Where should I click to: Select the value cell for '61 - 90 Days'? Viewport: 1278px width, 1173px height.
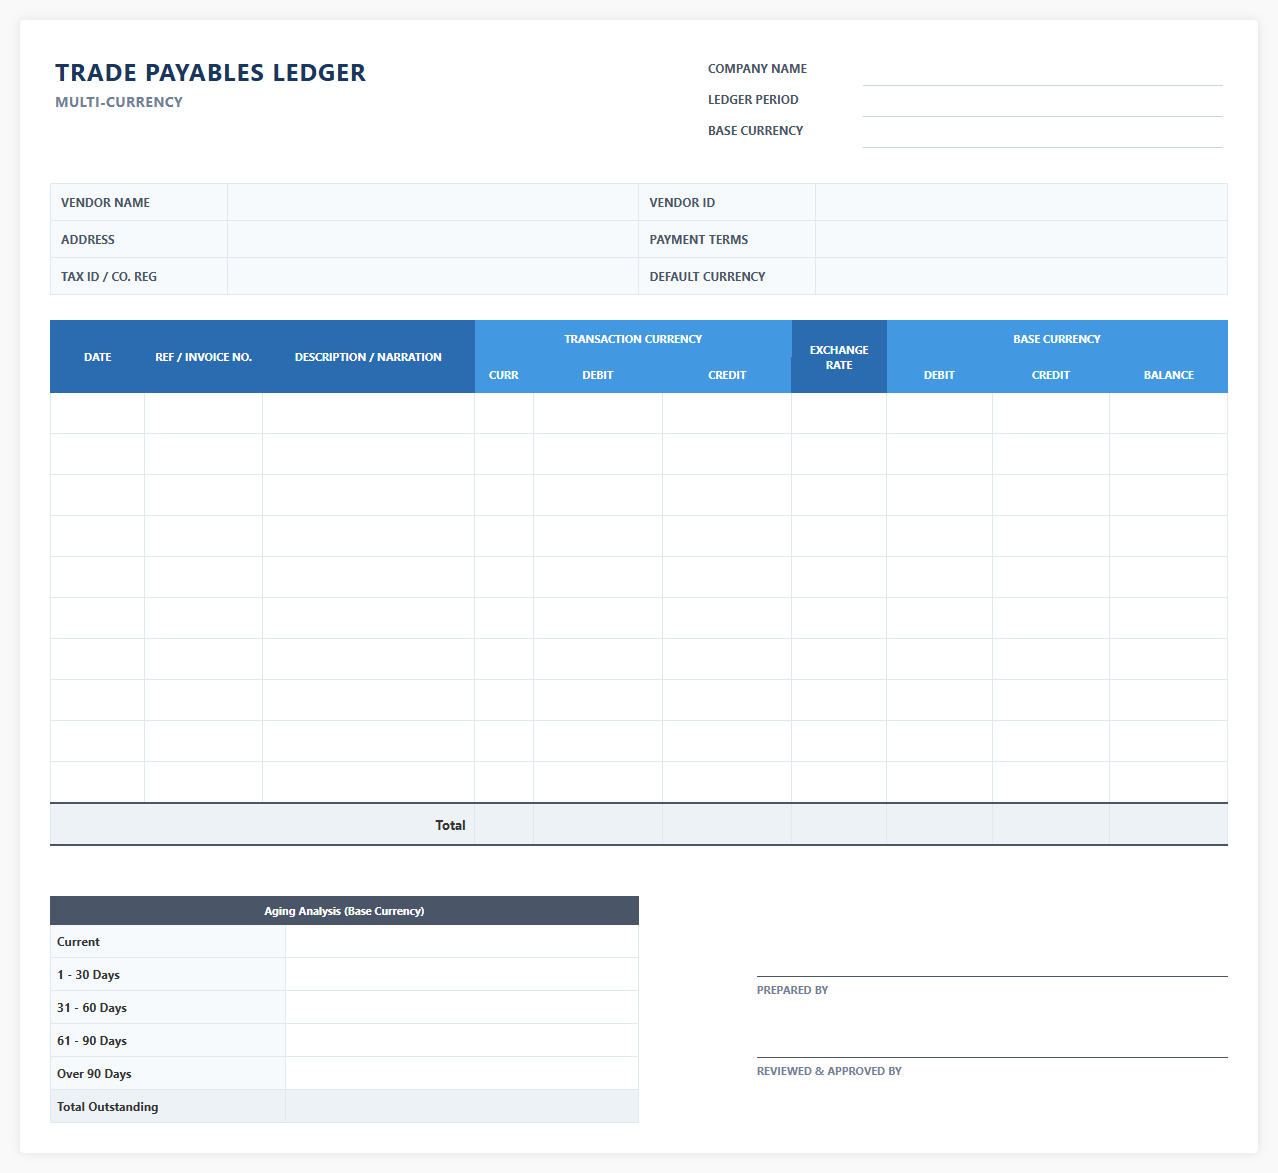pos(462,1040)
